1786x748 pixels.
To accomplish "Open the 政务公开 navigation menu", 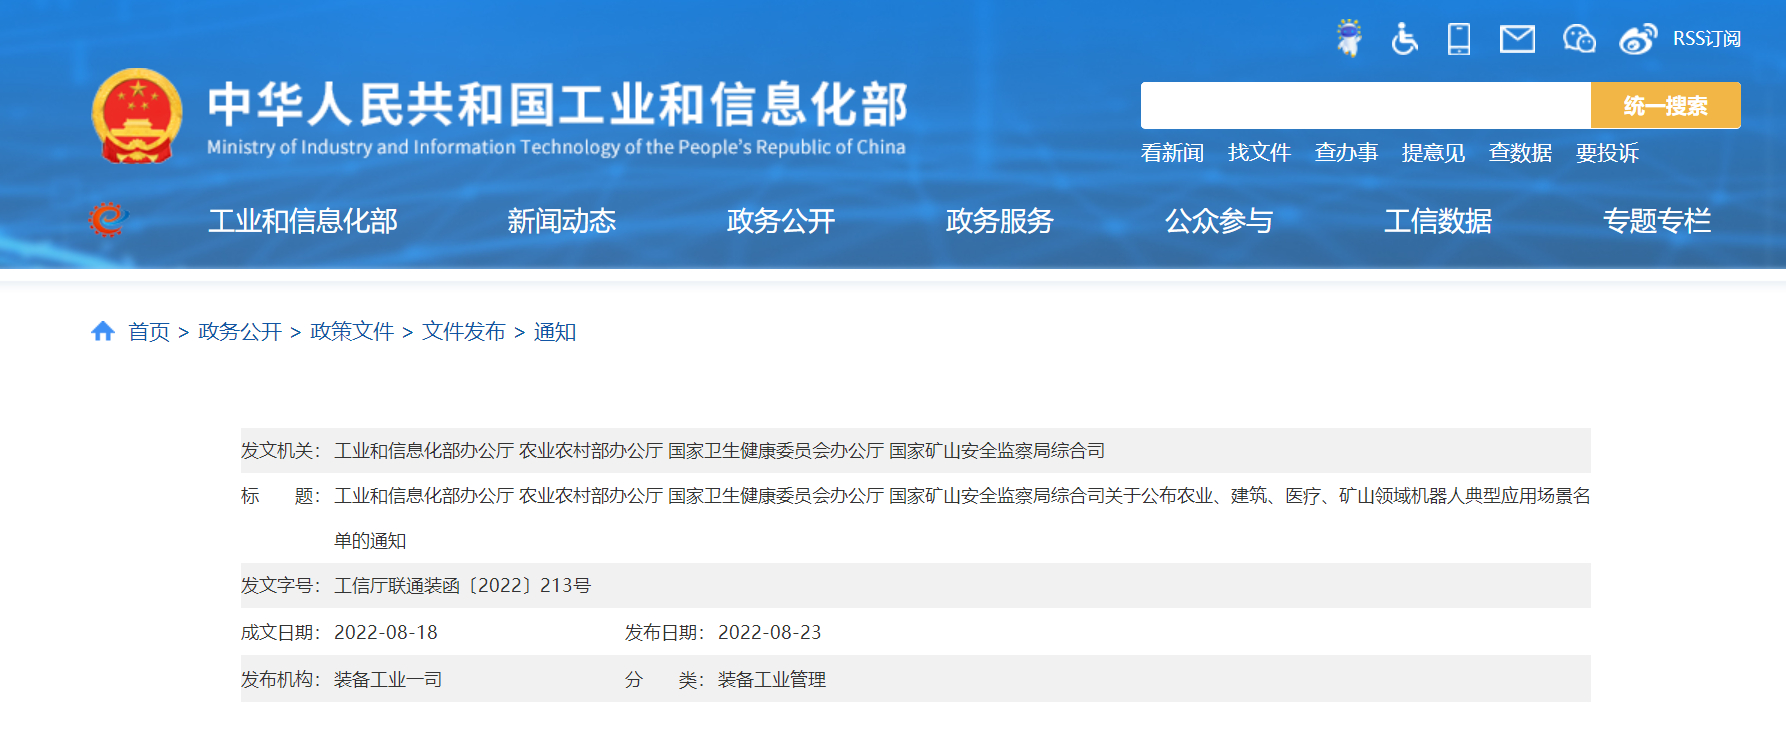I will pyautogui.click(x=781, y=221).
